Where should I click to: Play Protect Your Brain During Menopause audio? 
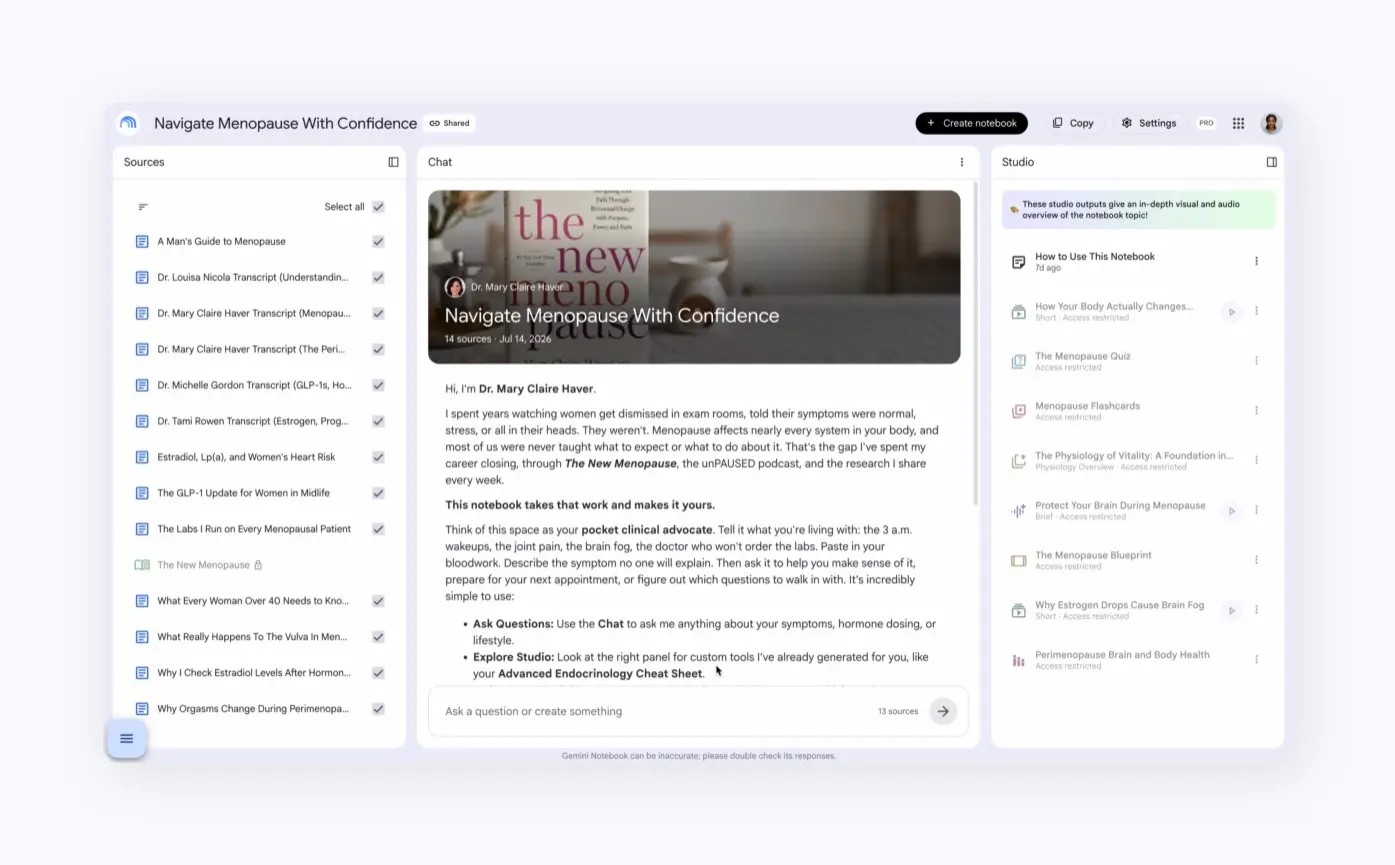point(1231,511)
